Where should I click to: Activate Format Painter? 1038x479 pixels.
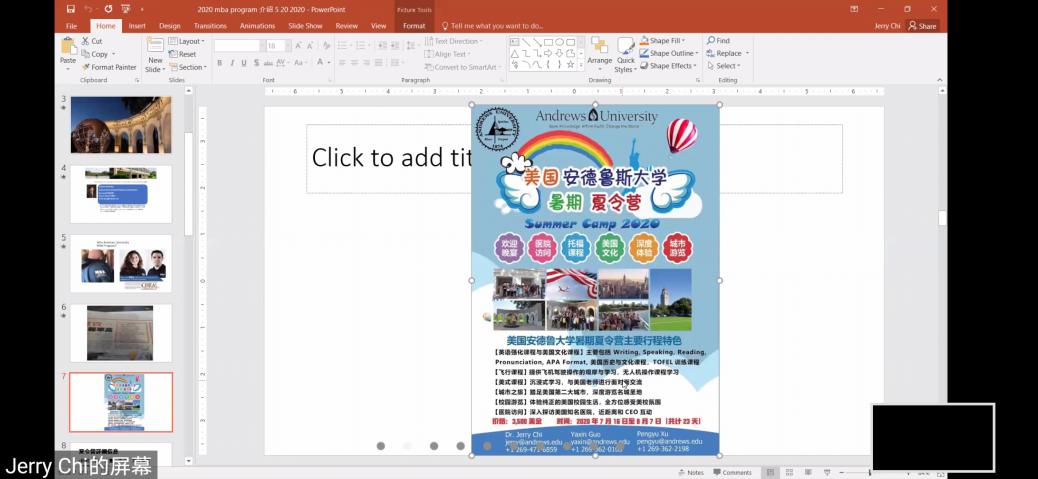click(109, 67)
